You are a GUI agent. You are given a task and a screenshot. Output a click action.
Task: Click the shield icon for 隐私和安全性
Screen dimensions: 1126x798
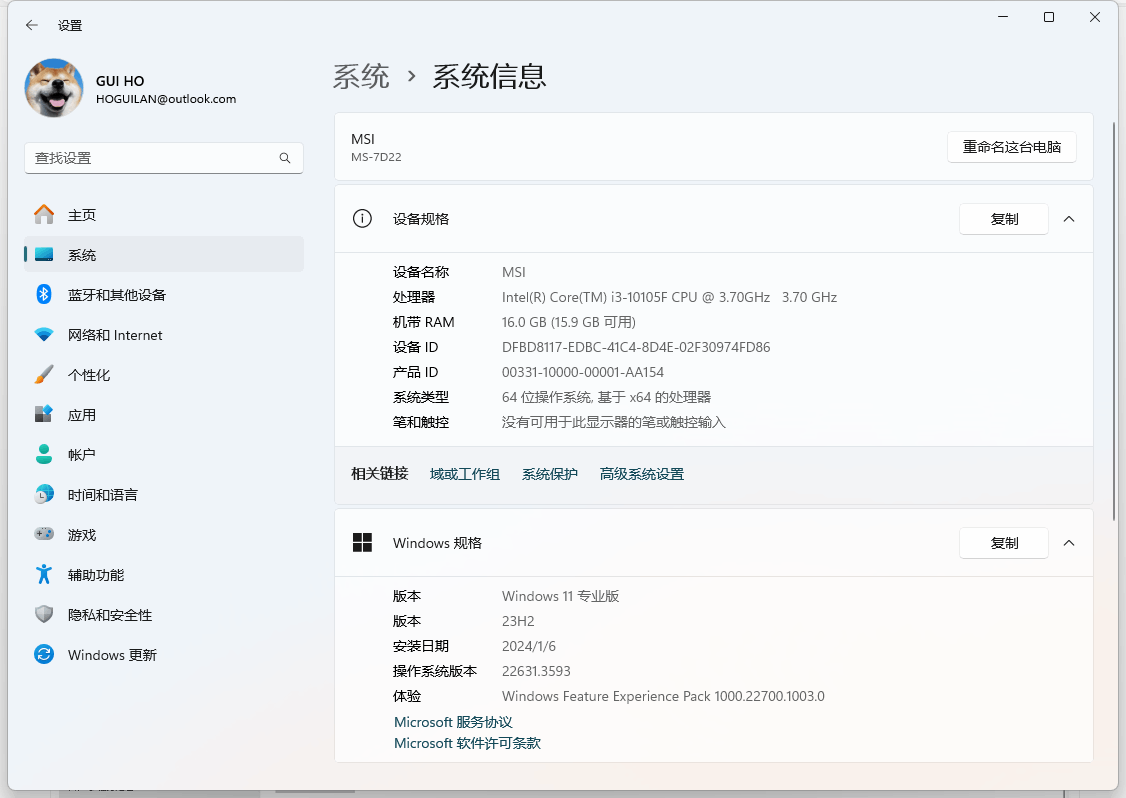pos(44,614)
